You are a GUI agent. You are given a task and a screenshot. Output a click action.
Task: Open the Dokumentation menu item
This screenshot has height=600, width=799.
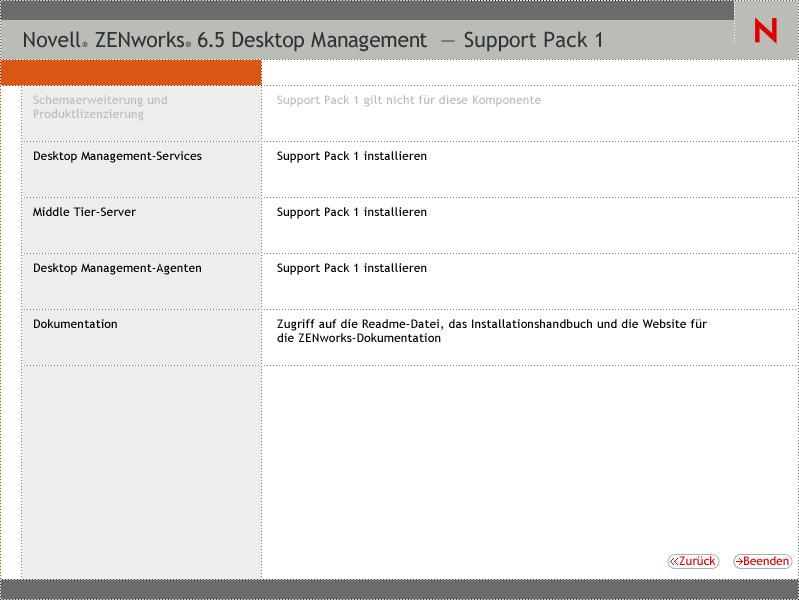pyautogui.click(x=75, y=324)
